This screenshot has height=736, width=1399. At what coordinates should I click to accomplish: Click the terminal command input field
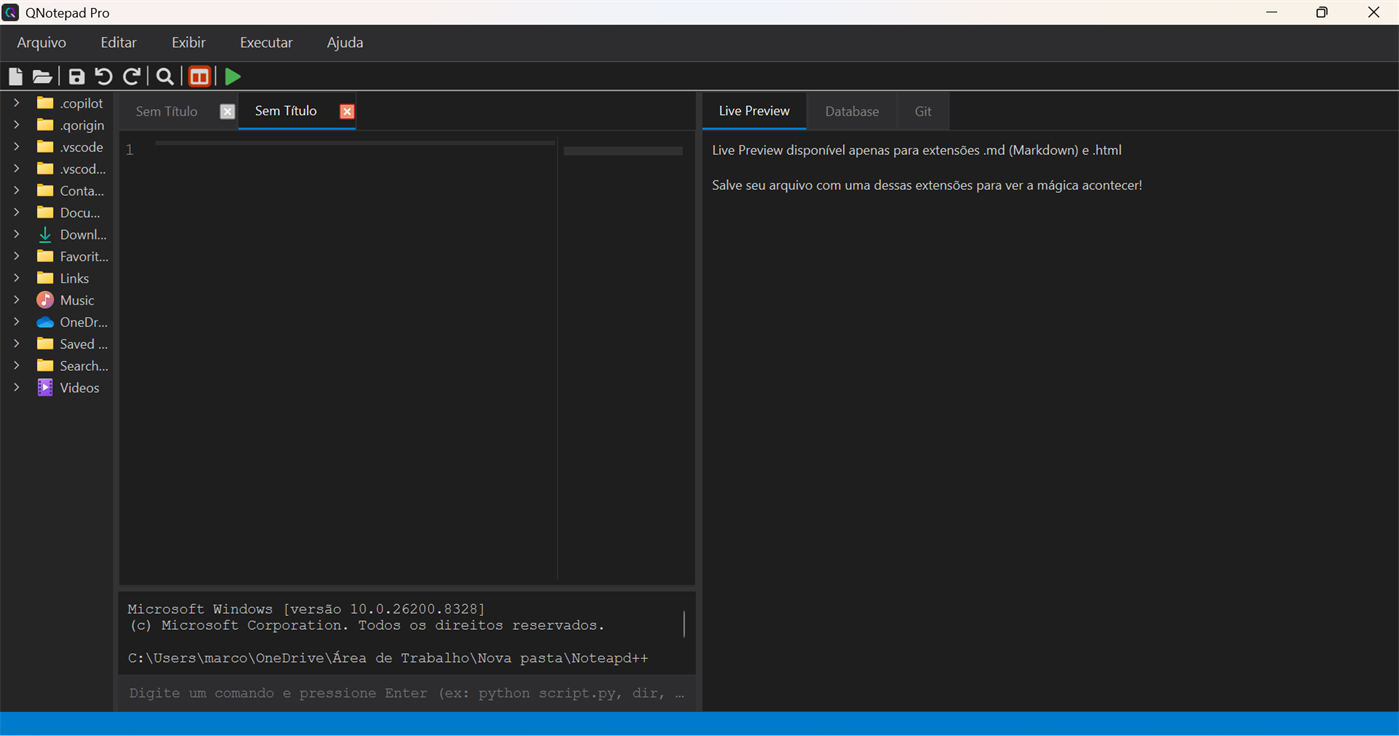pos(407,693)
